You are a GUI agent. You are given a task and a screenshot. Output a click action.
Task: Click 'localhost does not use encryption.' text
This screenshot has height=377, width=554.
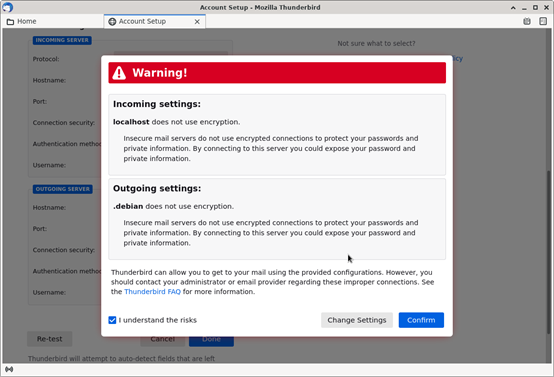click(x=176, y=122)
